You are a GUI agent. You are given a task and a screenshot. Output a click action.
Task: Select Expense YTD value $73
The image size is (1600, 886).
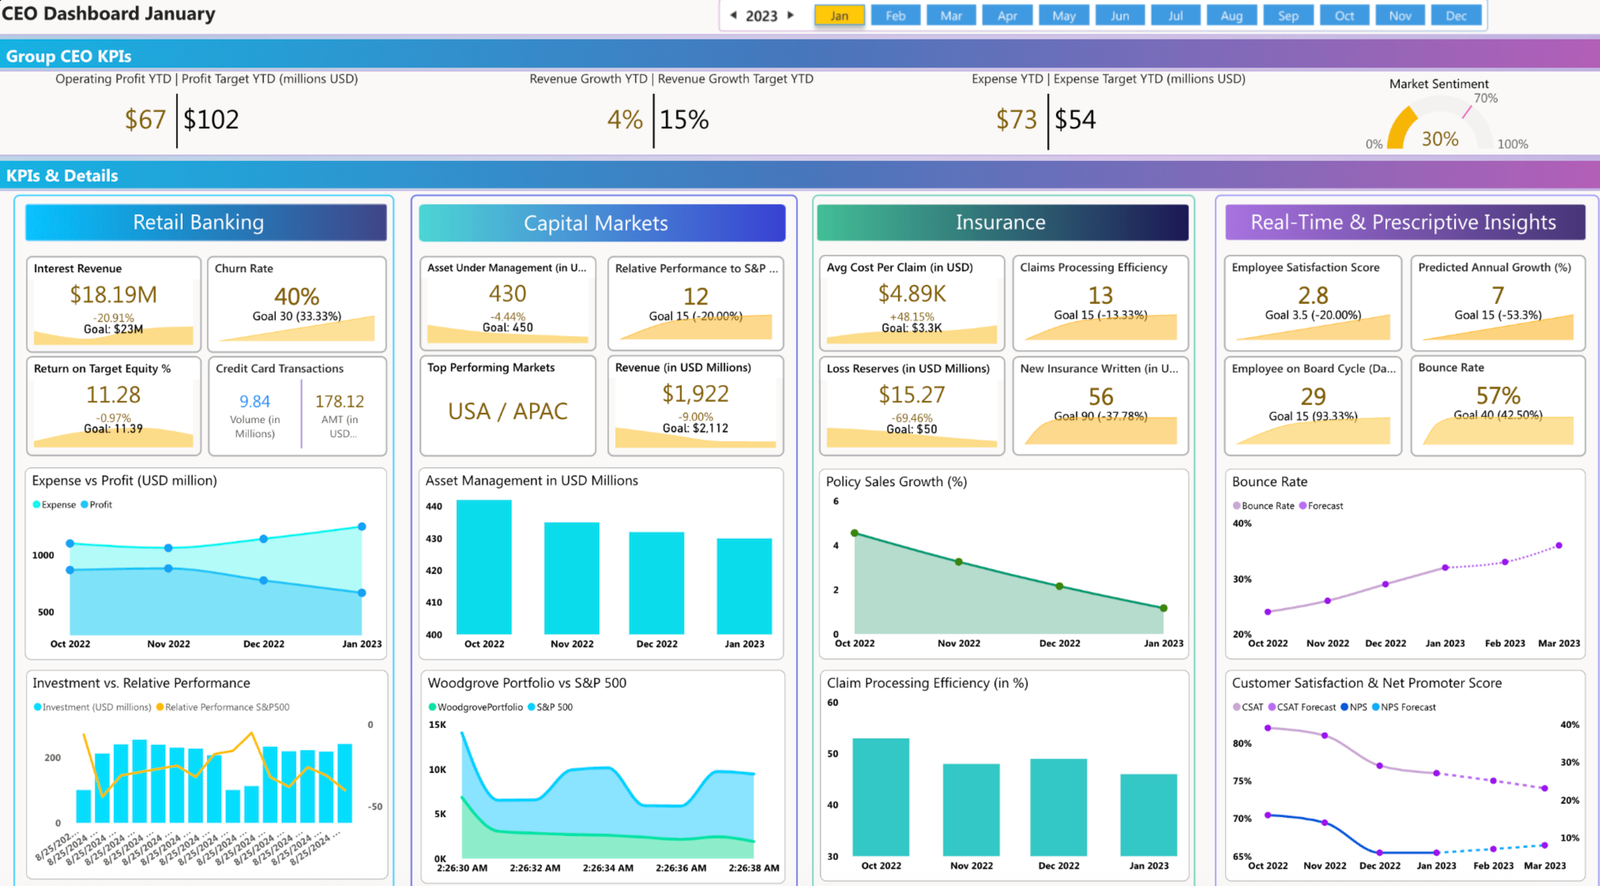(1017, 120)
